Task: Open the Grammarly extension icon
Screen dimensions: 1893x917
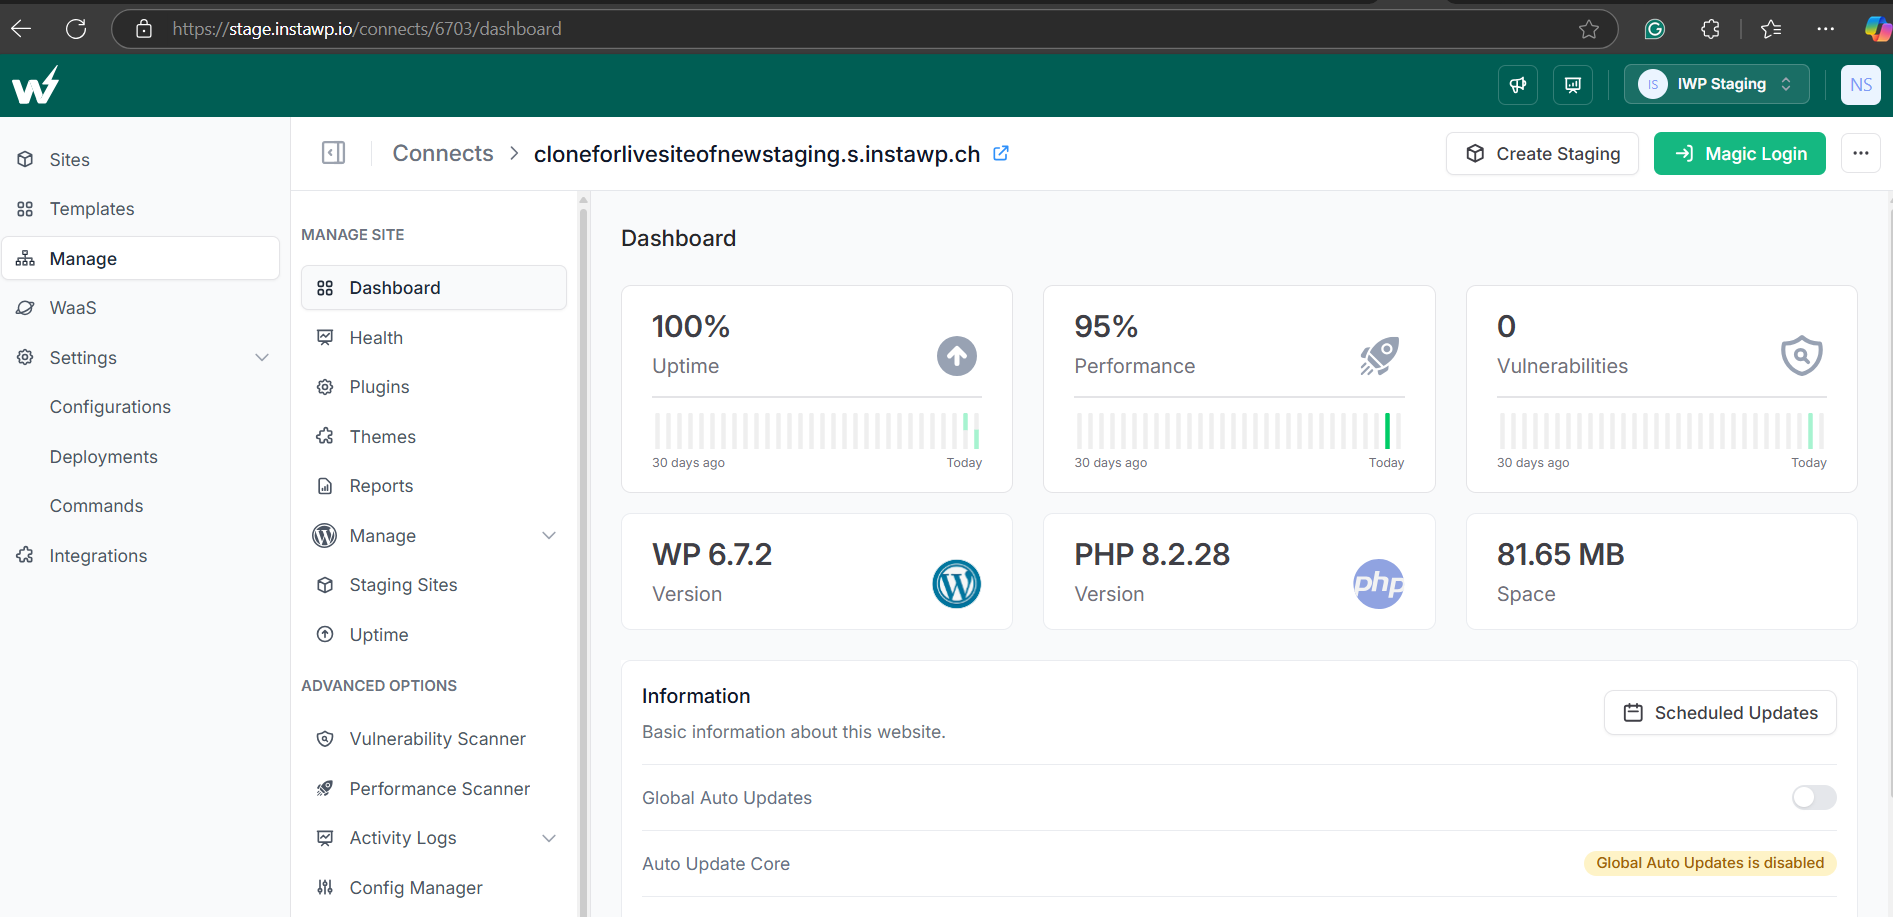Action: (x=1655, y=29)
